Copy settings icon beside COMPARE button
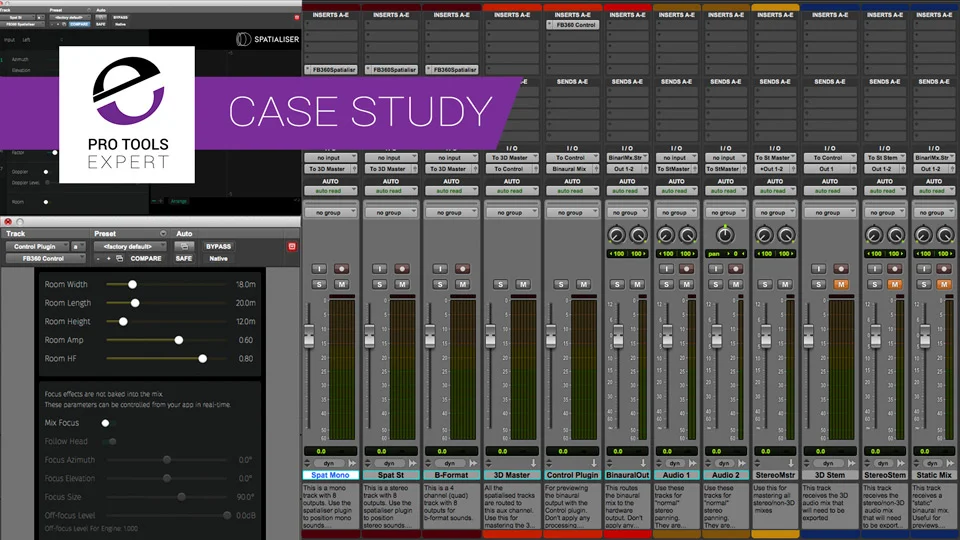 click(120, 258)
